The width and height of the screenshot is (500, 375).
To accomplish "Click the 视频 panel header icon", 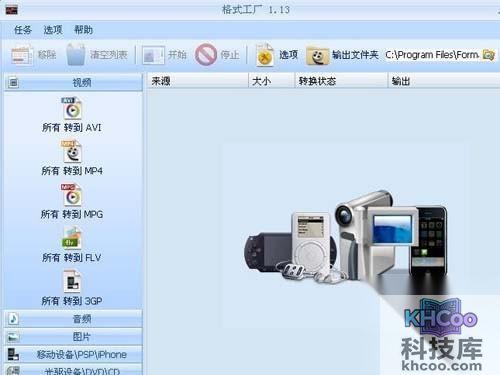I will [13, 82].
